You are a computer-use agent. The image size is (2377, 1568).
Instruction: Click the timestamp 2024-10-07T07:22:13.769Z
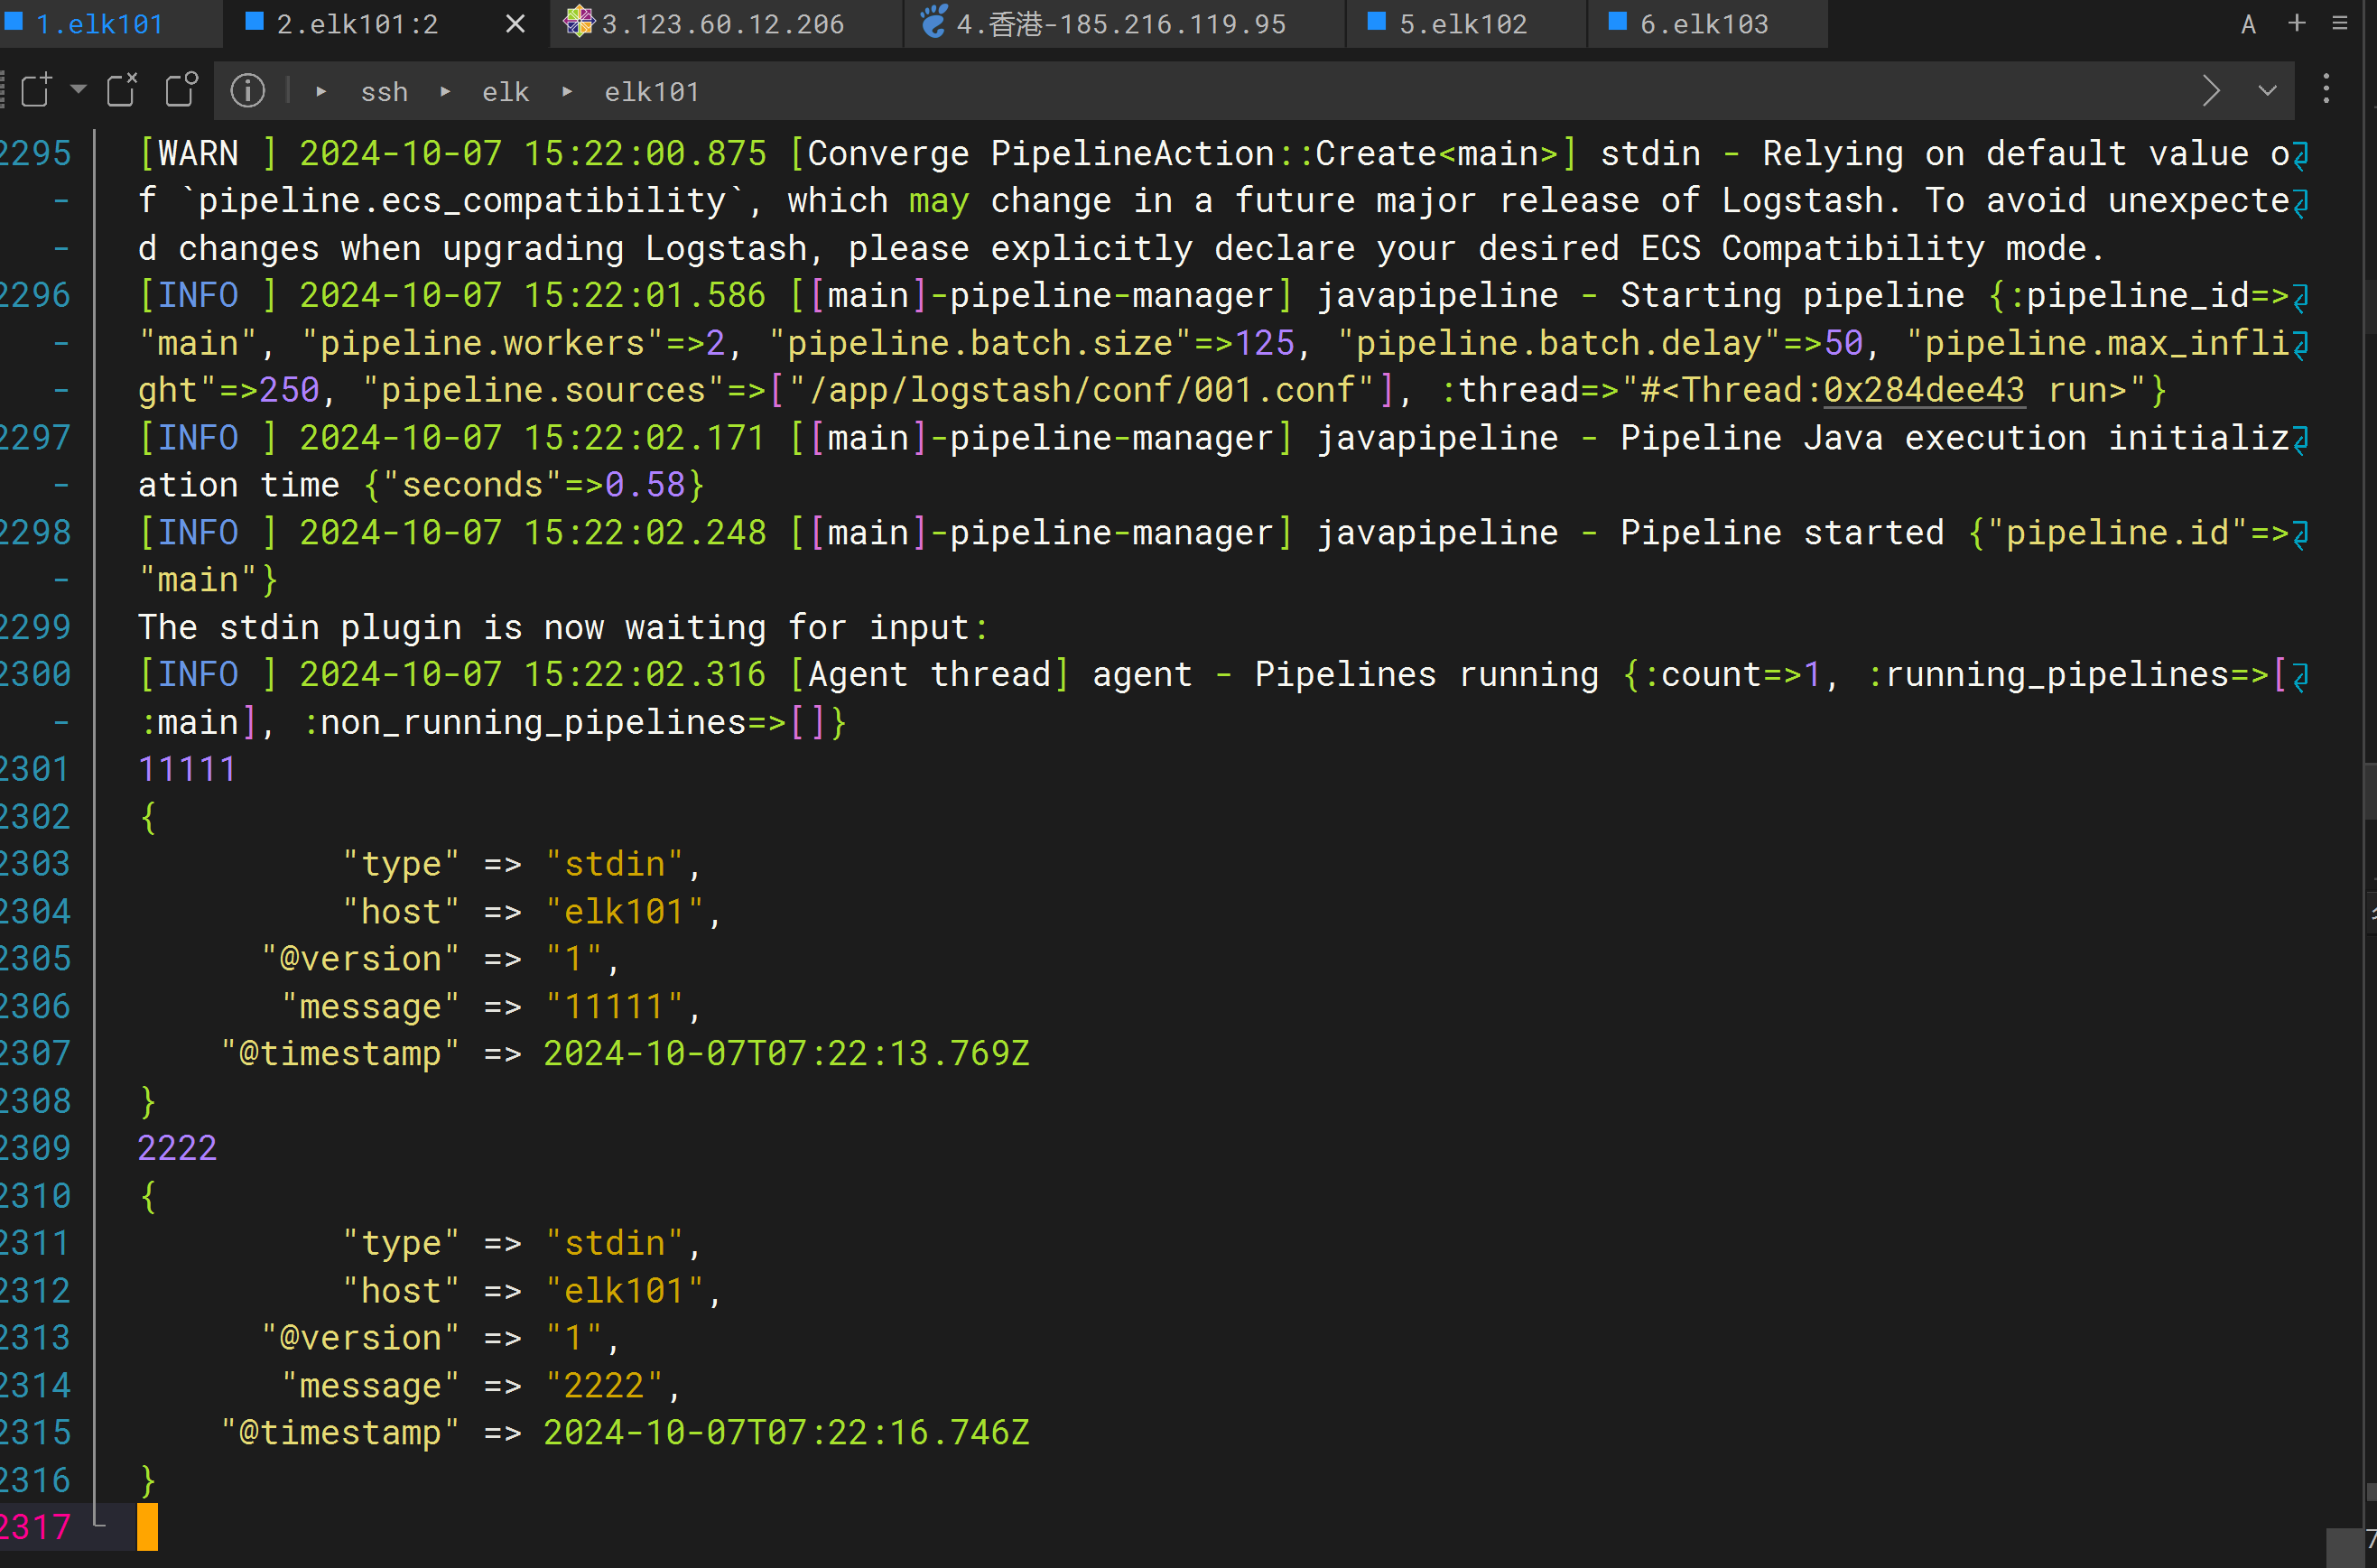click(x=786, y=1053)
